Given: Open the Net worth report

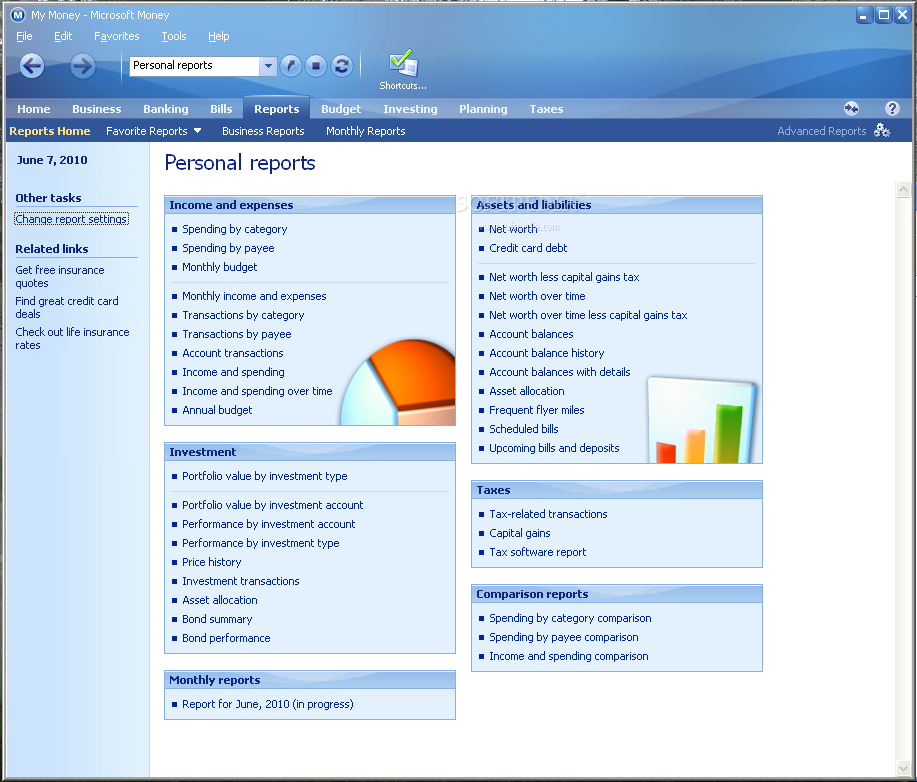Looking at the screenshot, I should 513,229.
